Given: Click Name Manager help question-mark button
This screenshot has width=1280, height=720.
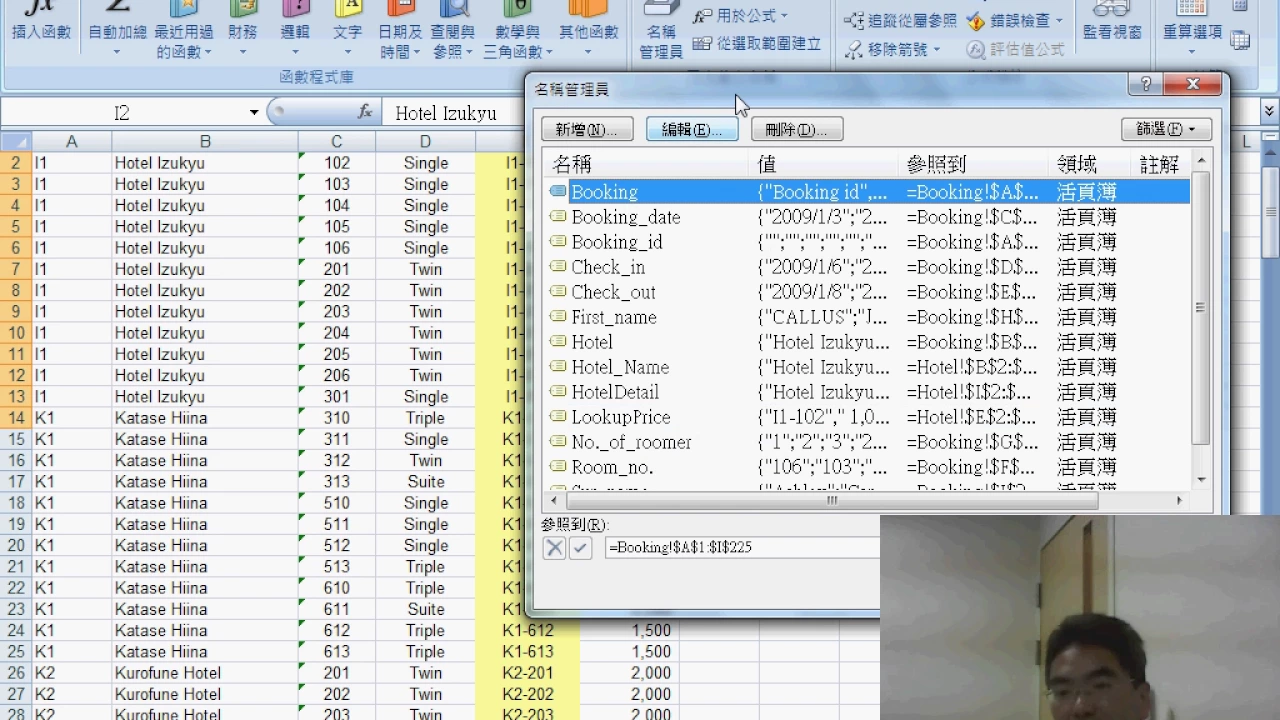Looking at the screenshot, I should (x=1145, y=85).
